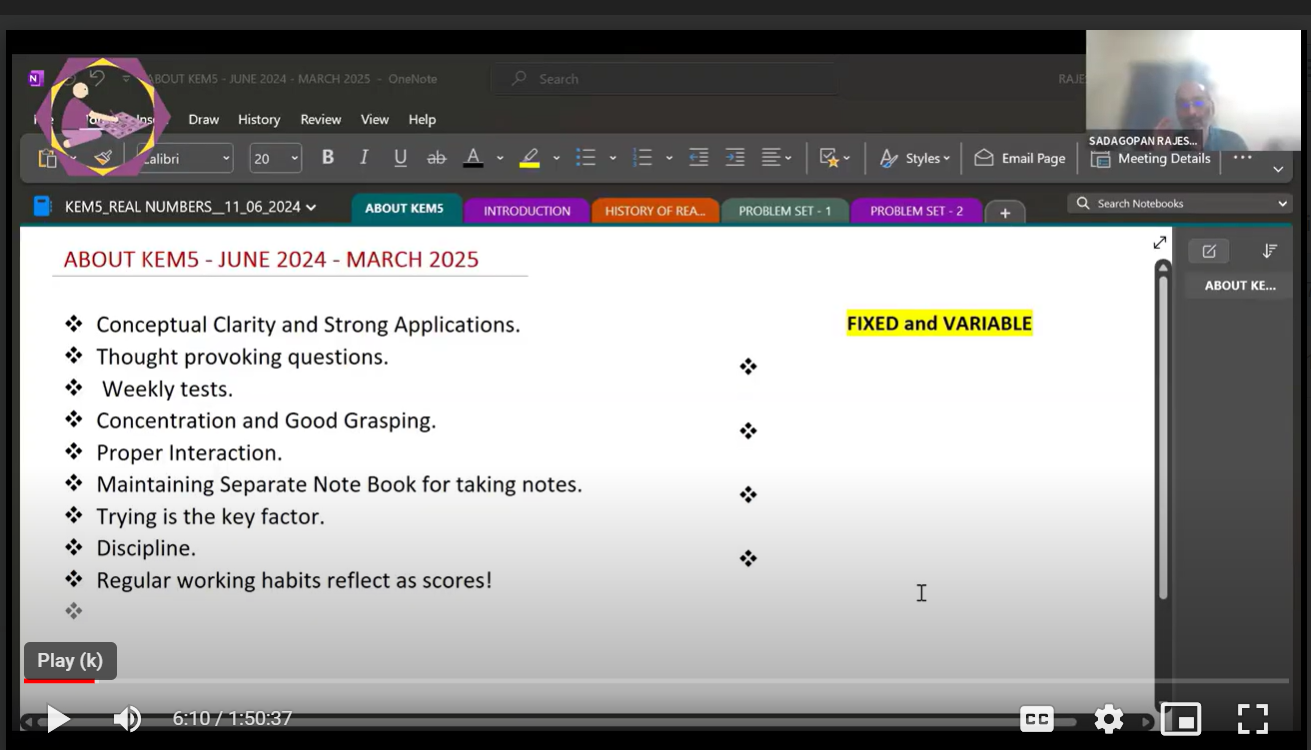Viewport: 1311px width, 750px height.
Task: Apply Italic formatting button
Action: coord(364,158)
